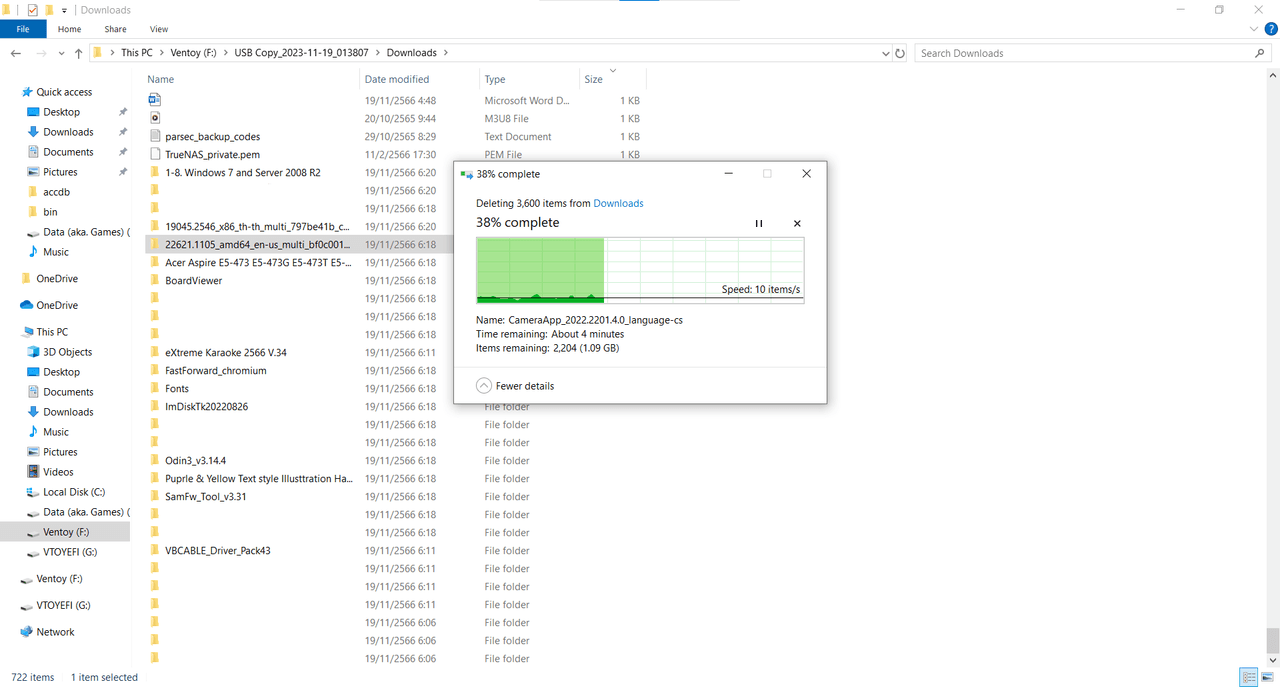The image size is (1280, 687).
Task: Click the Downloads link in the delete dialog
Action: 618,203
